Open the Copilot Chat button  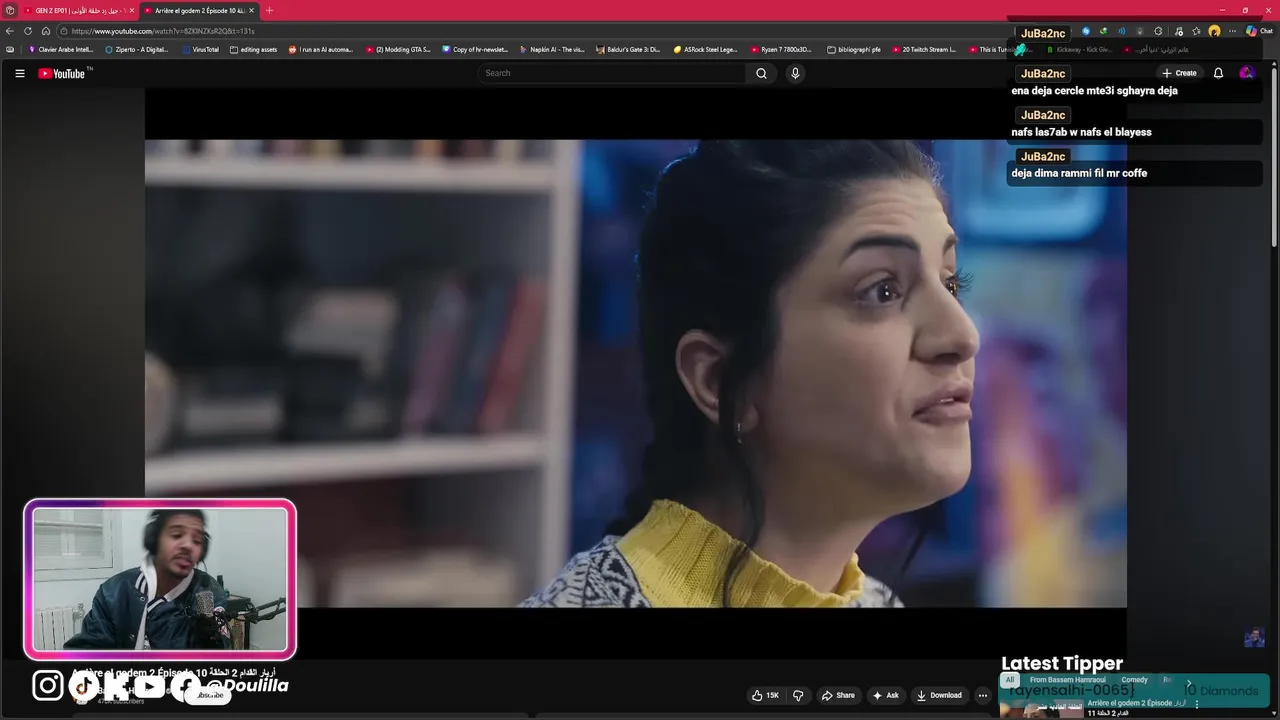click(x=1259, y=31)
